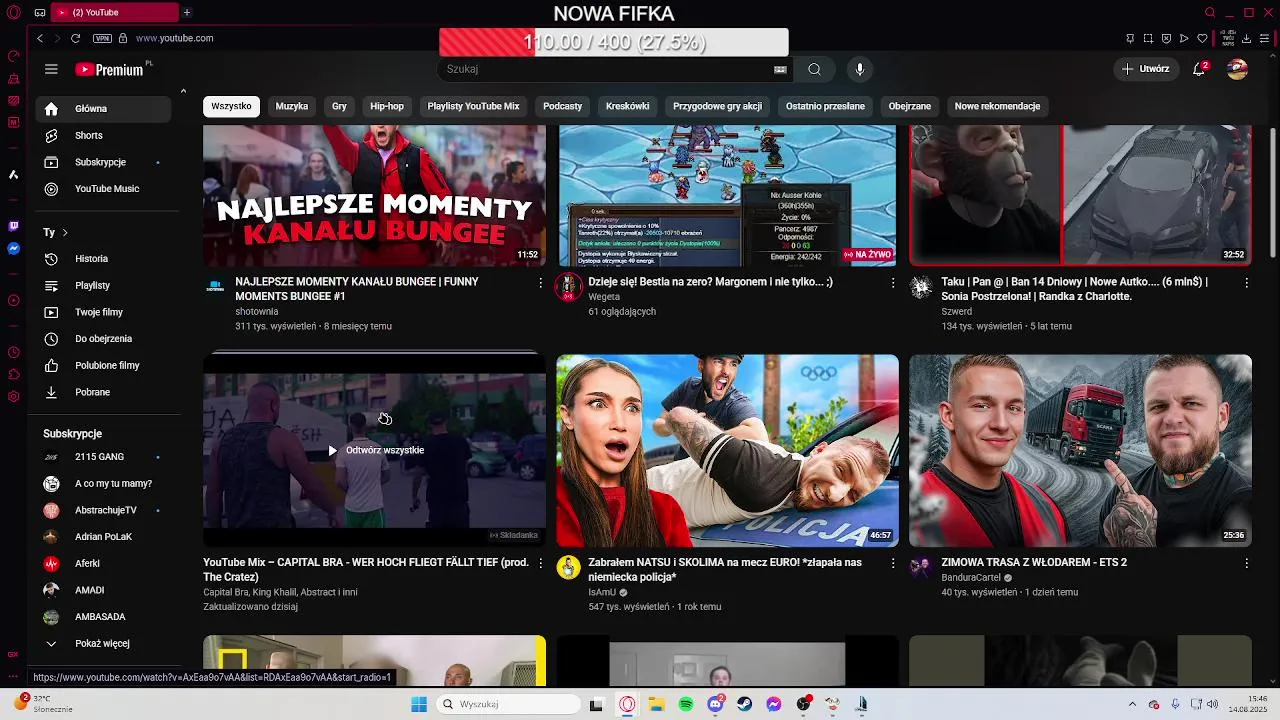Viewport: 1280px width, 720px height.
Task: Click the 'Utwórz' create button
Action: coord(1145,69)
